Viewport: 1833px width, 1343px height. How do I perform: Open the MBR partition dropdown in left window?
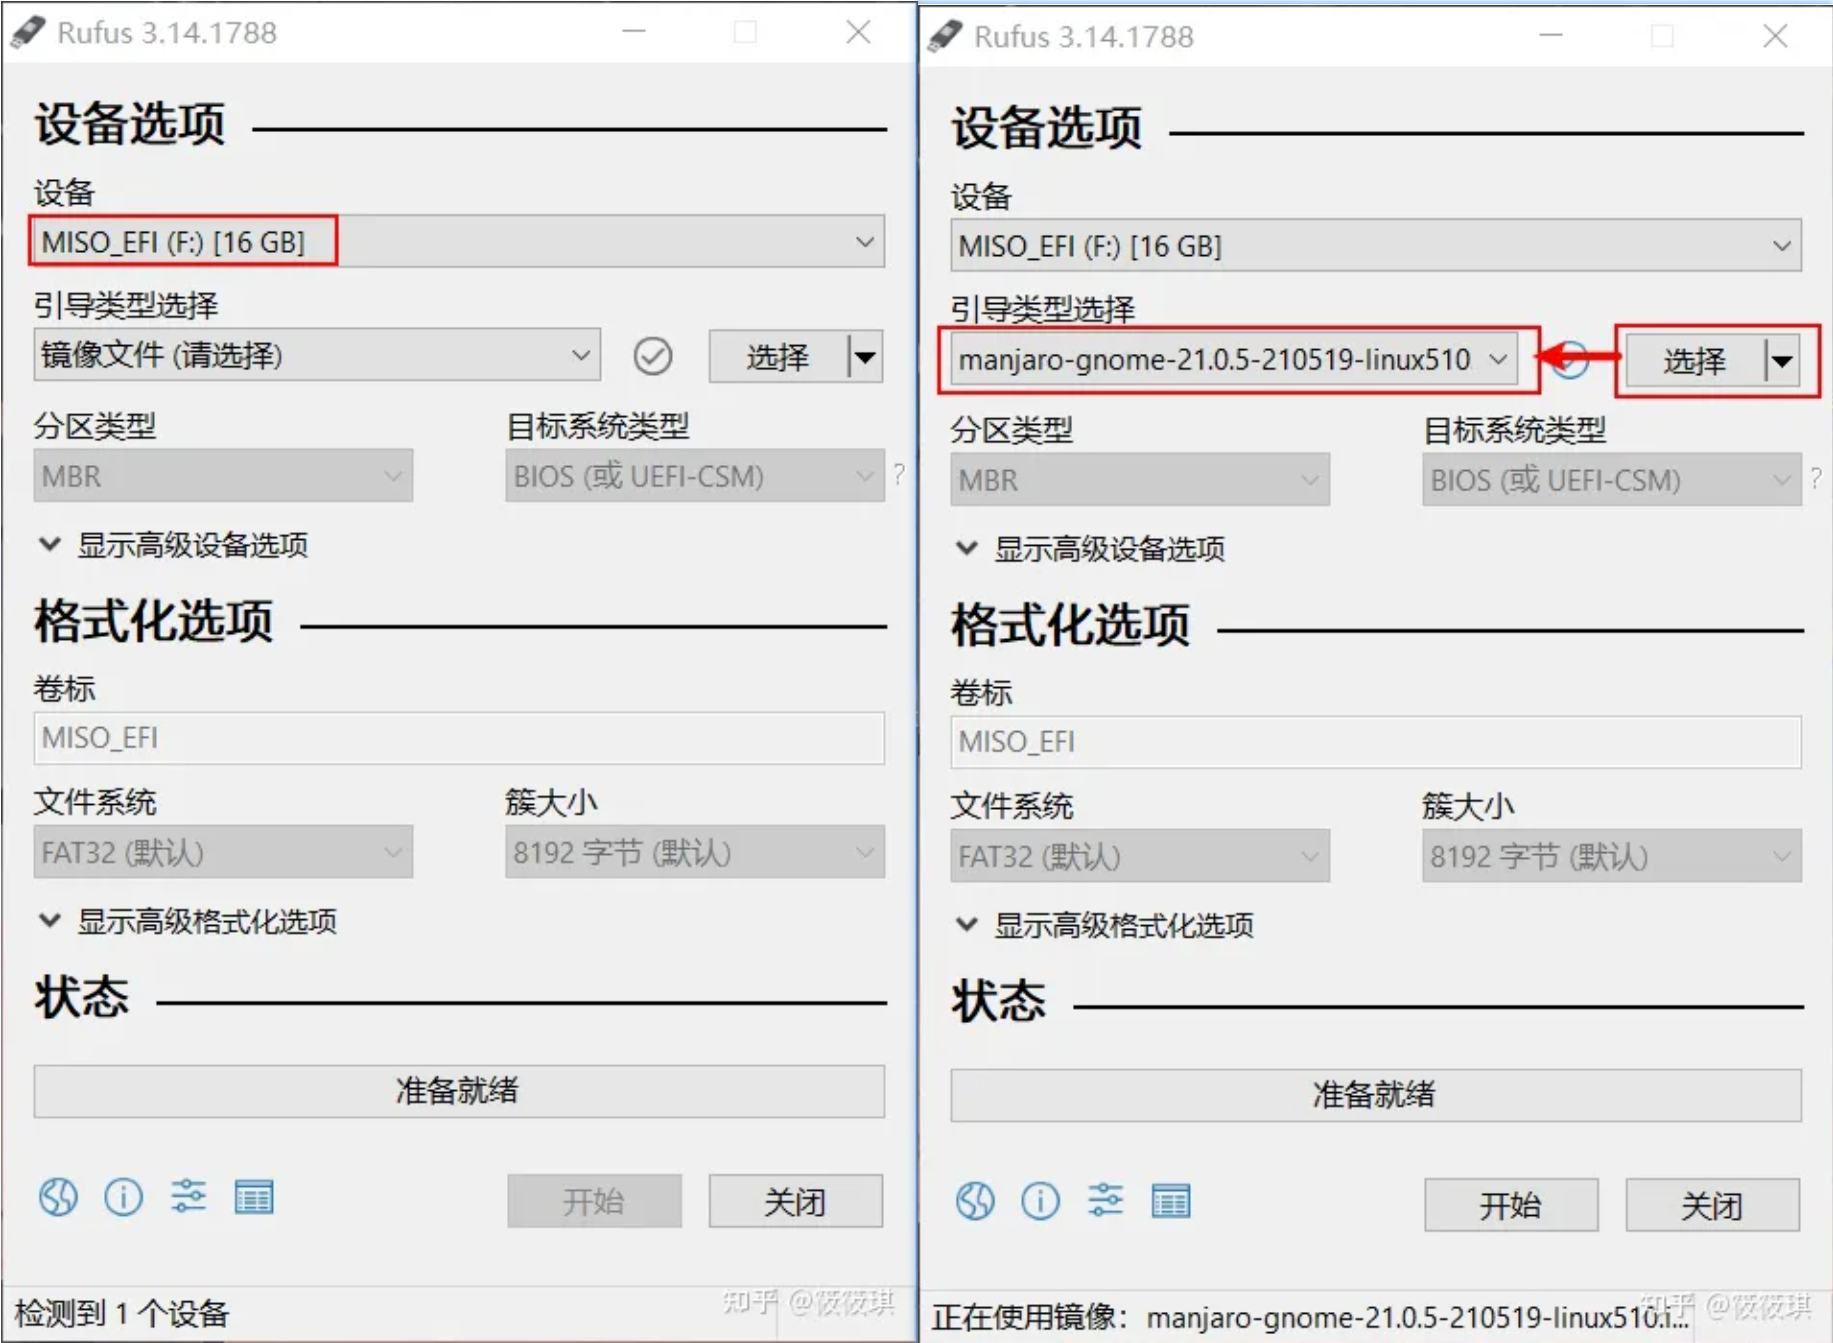tap(223, 476)
